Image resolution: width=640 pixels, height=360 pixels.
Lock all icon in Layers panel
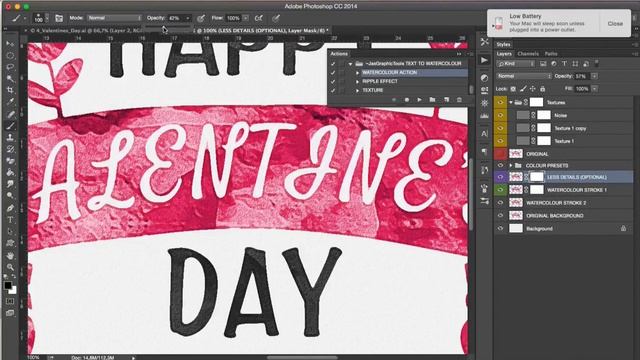click(x=542, y=89)
